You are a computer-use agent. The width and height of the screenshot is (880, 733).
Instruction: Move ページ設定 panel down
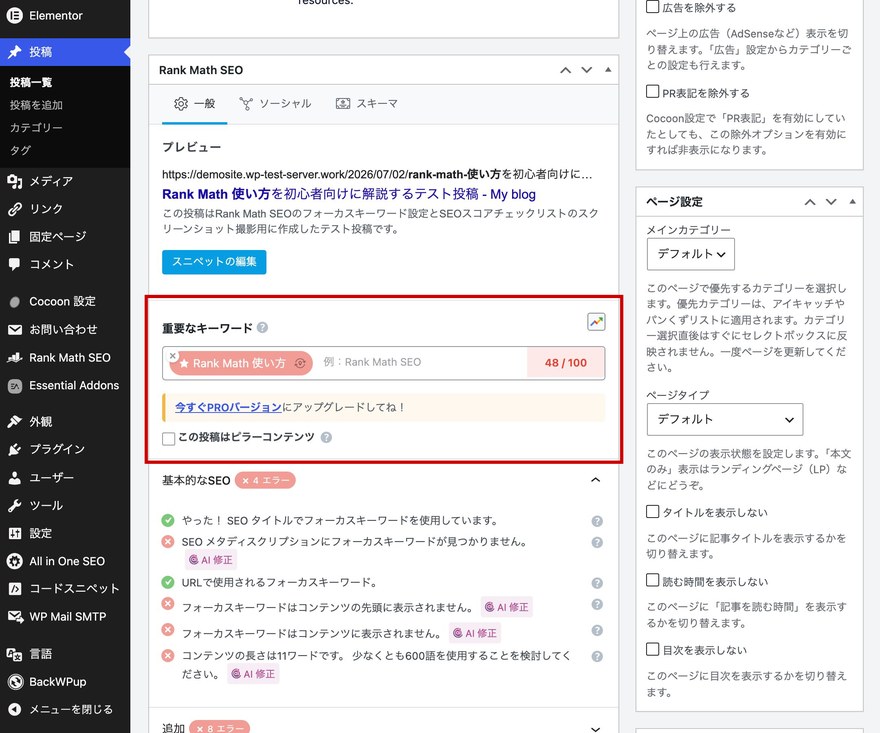[x=831, y=202]
